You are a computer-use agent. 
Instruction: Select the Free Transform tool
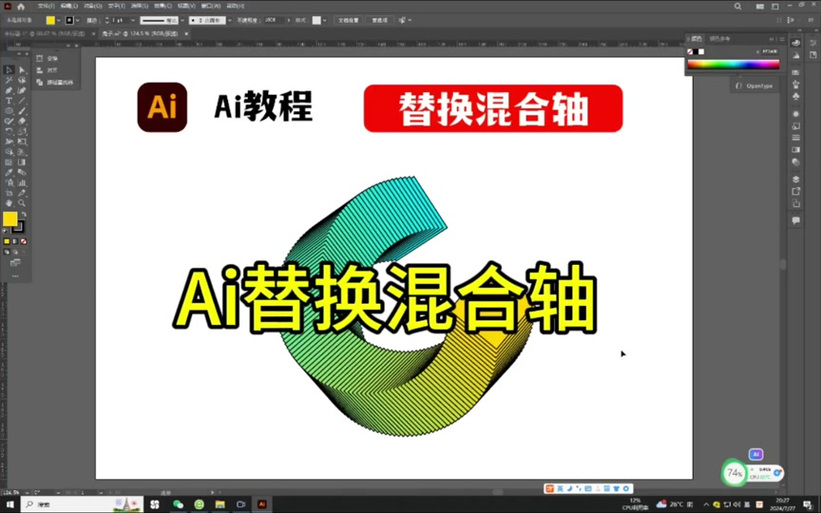(x=22, y=141)
